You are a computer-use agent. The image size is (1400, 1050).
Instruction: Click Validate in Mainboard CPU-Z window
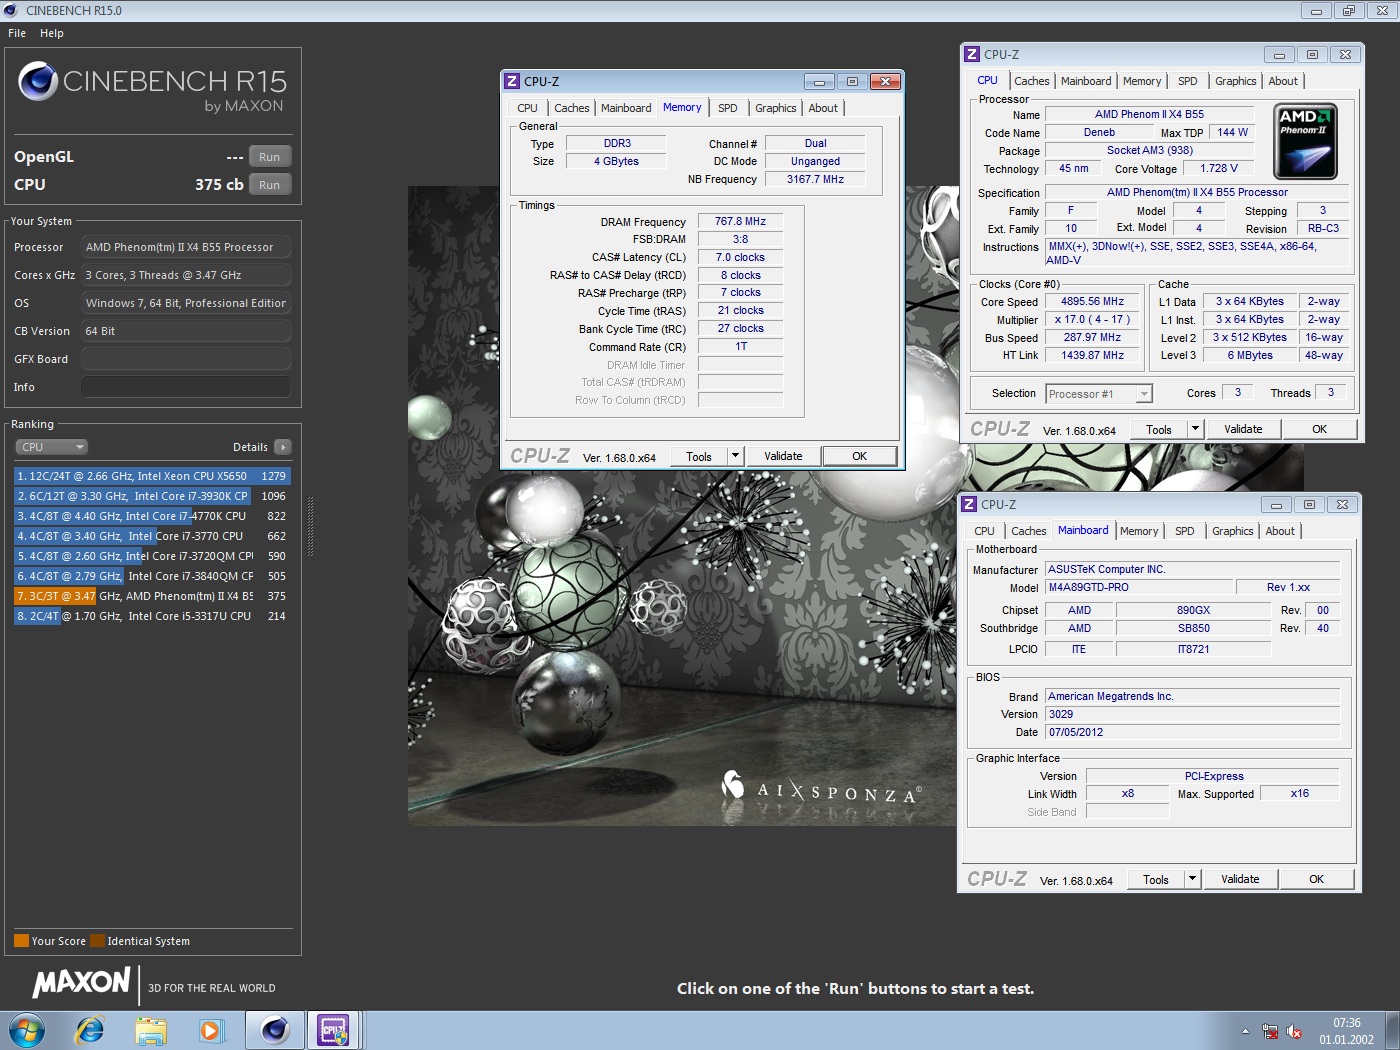point(1240,879)
